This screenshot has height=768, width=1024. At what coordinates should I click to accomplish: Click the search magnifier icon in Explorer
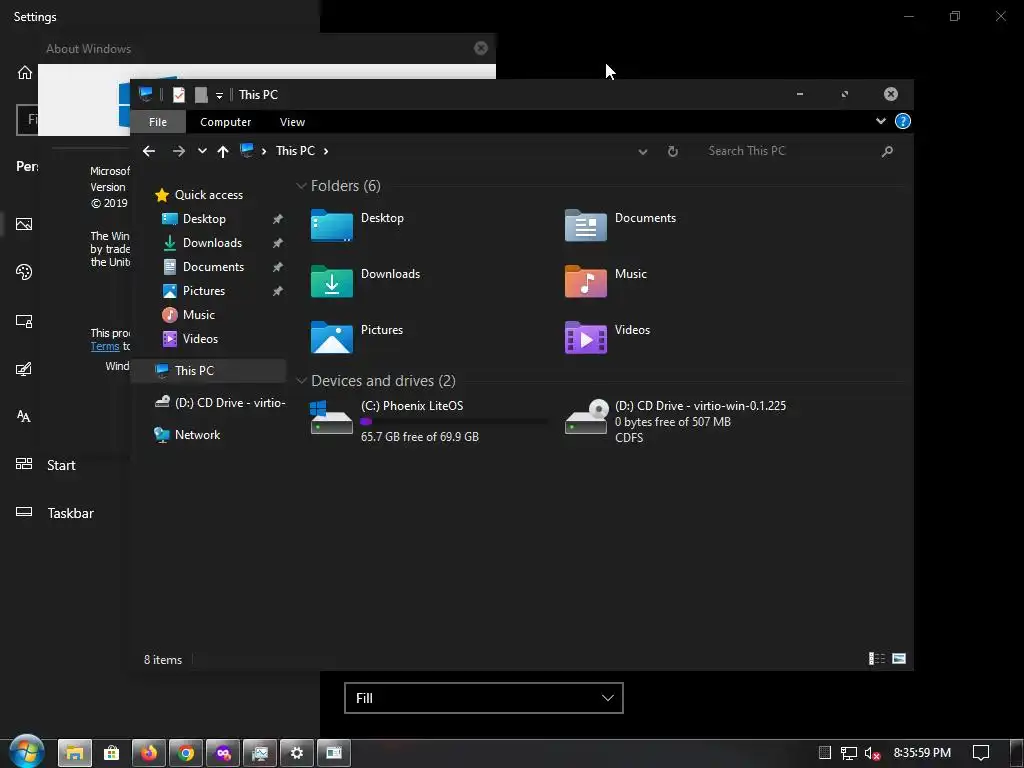(x=887, y=151)
